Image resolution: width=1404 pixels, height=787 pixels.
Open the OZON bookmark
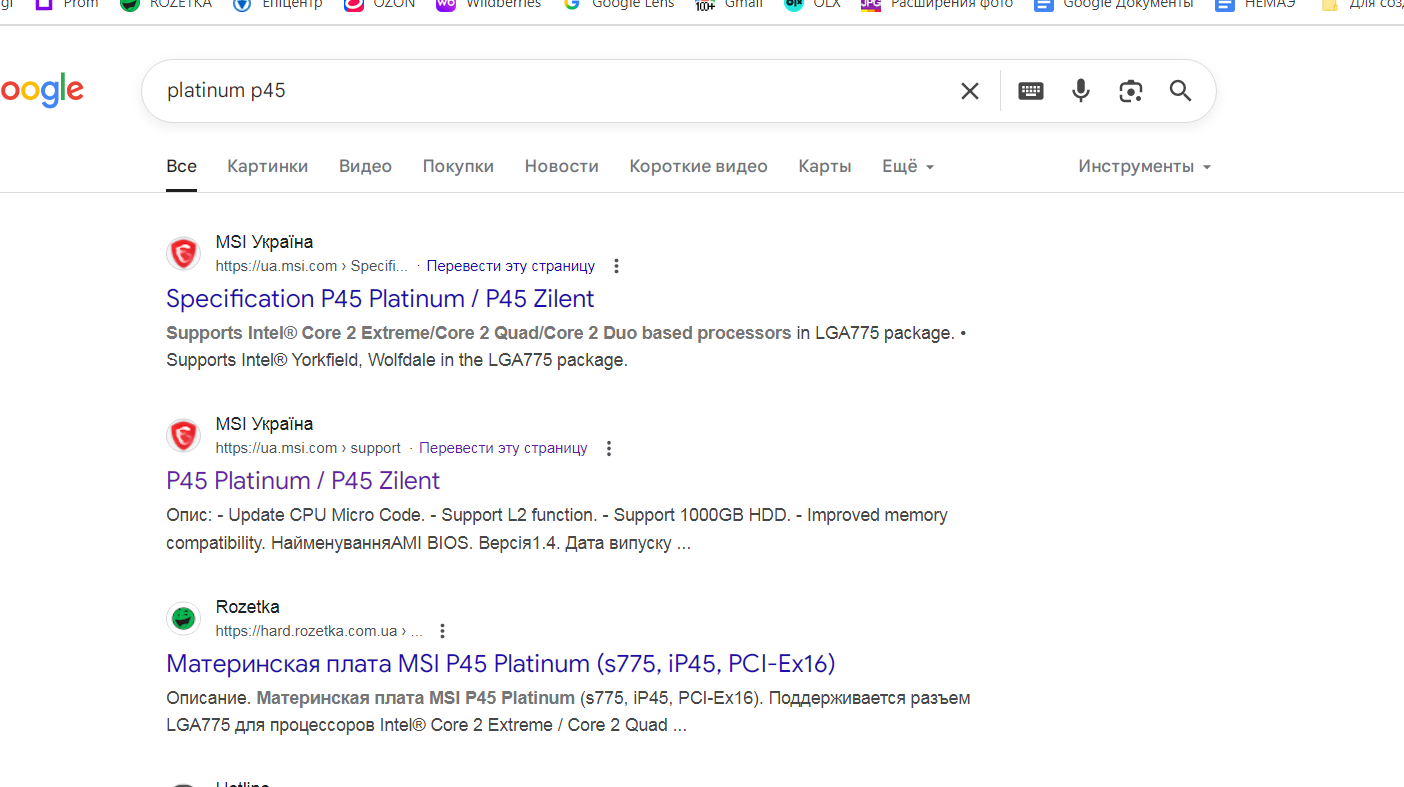(379, 4)
